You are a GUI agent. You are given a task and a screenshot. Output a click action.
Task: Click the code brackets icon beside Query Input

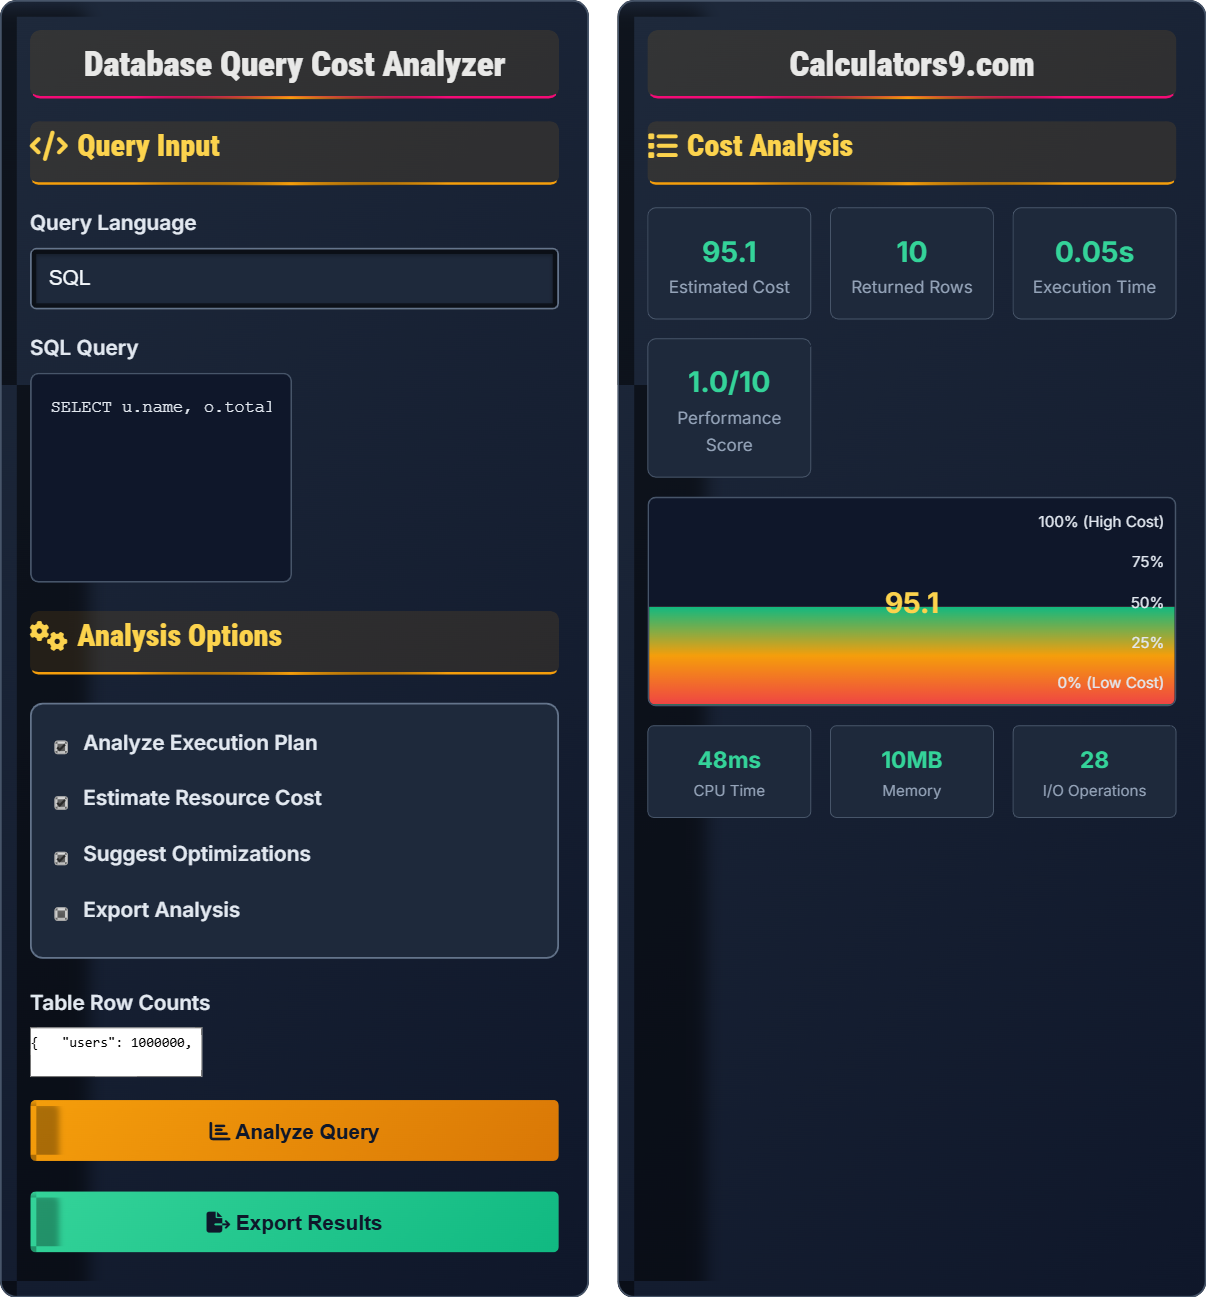[x=49, y=146]
